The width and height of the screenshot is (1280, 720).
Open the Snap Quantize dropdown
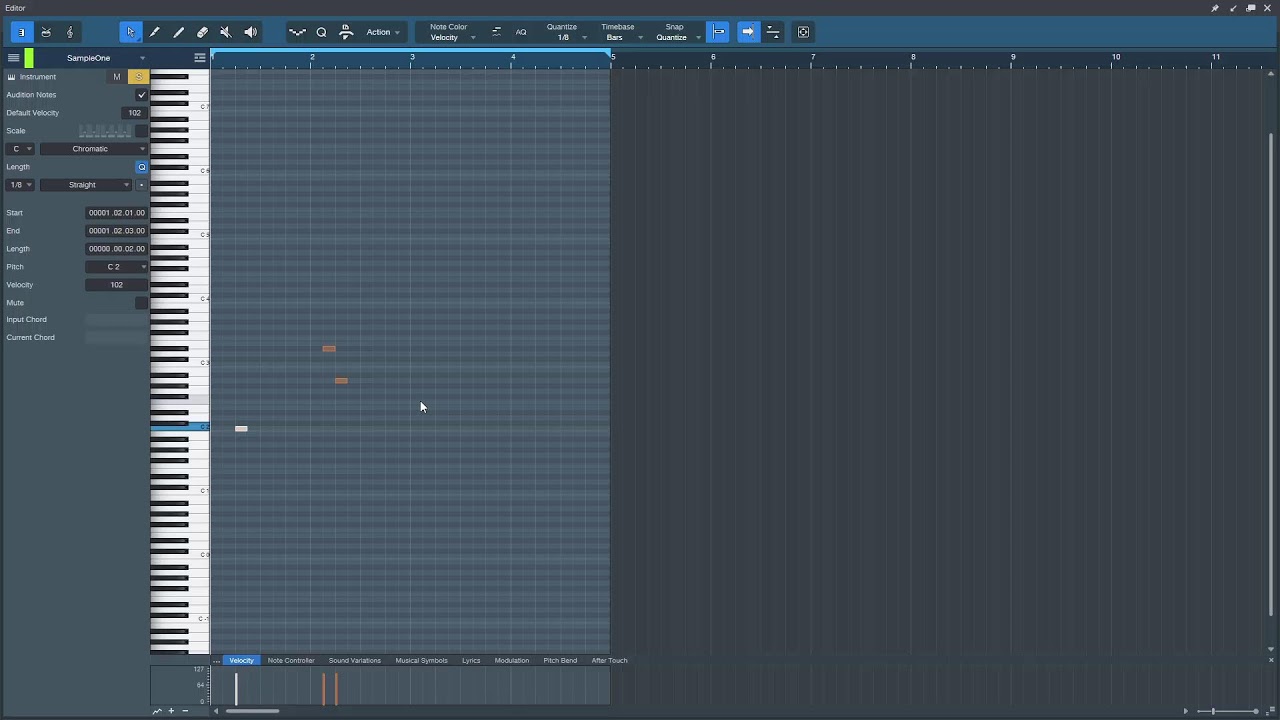click(677, 37)
